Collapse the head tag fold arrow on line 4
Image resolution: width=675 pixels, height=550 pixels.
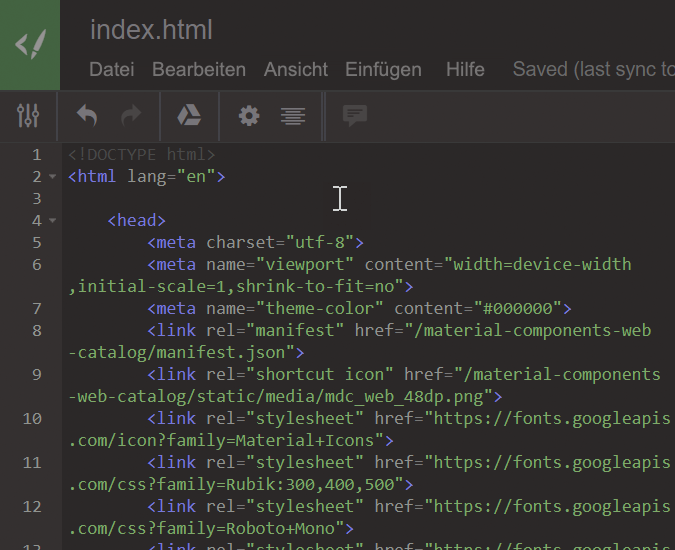53,220
